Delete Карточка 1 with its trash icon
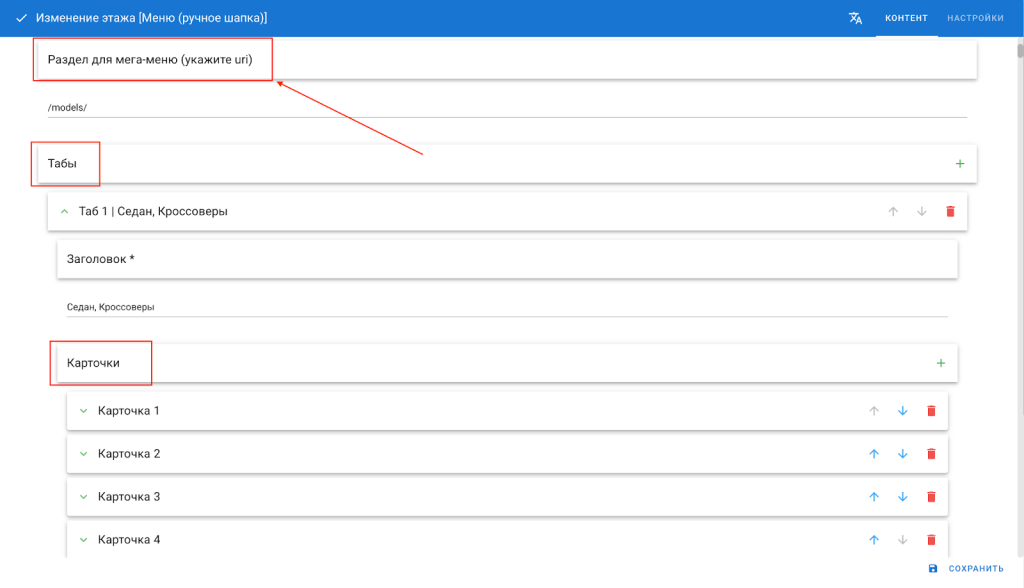This screenshot has width=1024, height=588. 931,411
